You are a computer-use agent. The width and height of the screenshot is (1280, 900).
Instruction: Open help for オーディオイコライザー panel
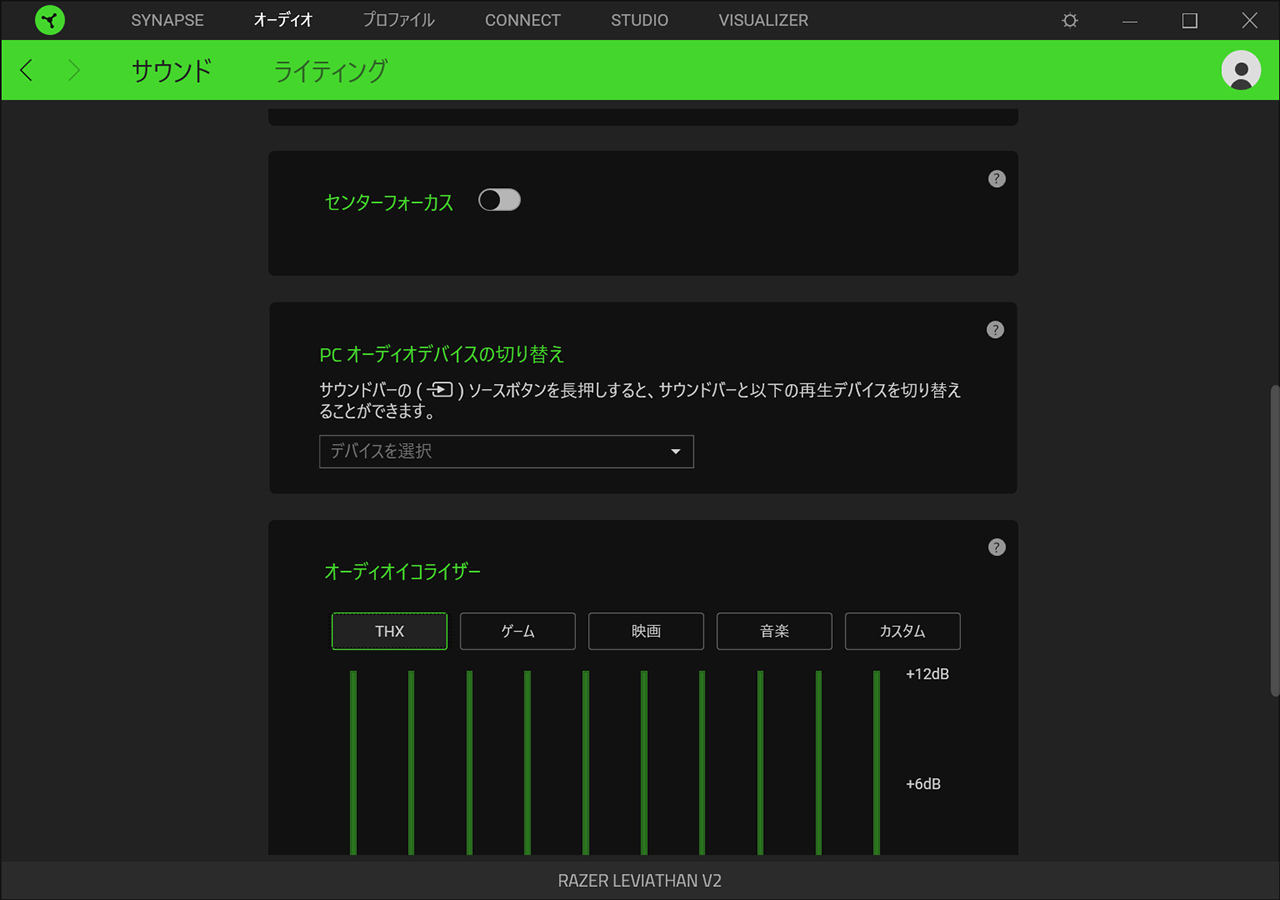point(996,547)
